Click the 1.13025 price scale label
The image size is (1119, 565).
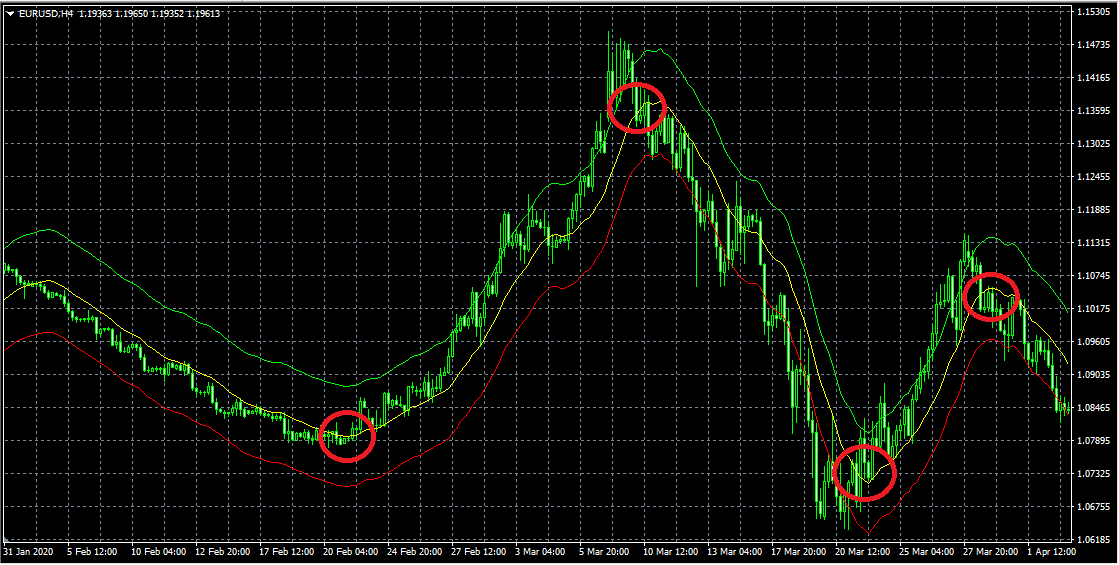point(1096,144)
